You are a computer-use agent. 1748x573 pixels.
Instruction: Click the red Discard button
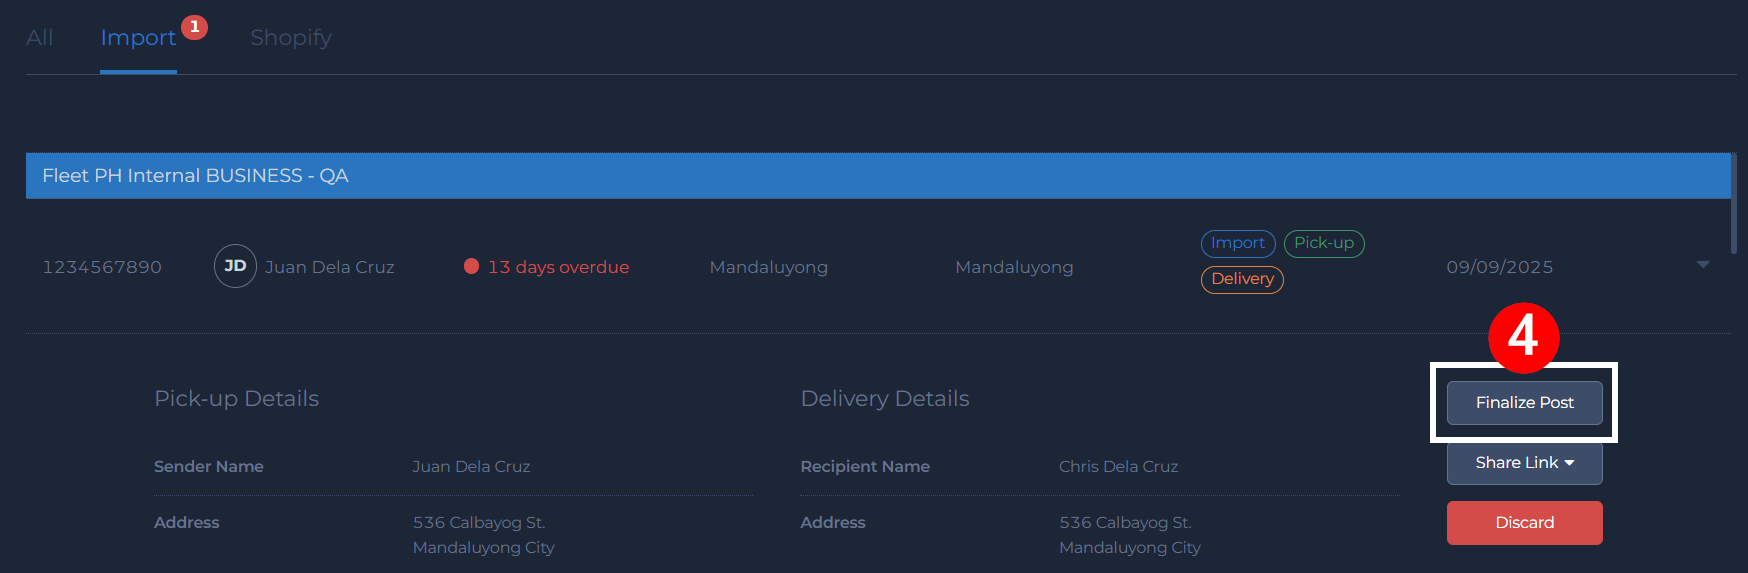click(x=1524, y=523)
